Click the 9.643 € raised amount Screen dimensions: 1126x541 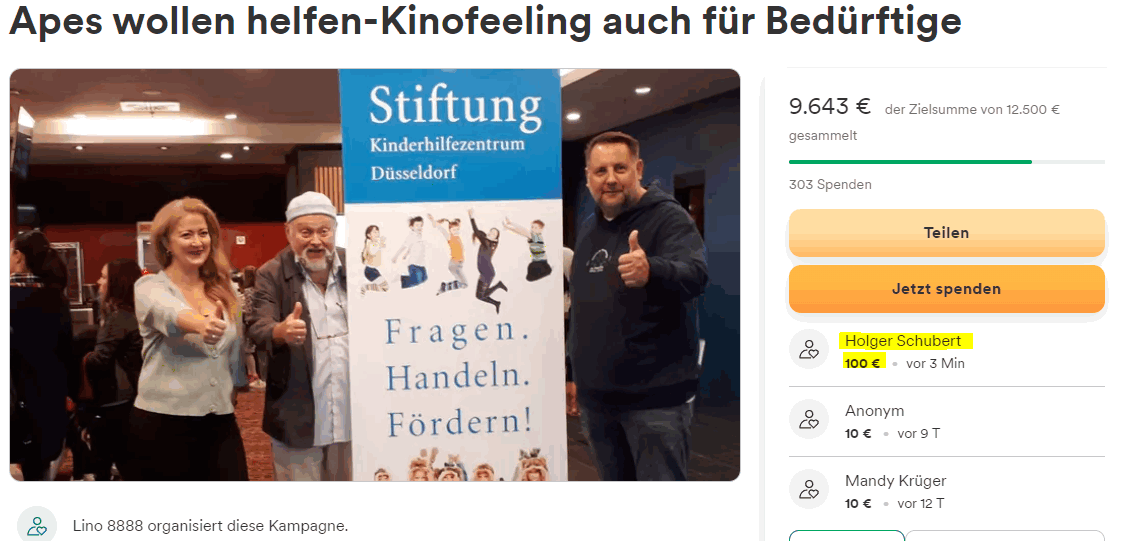click(829, 106)
